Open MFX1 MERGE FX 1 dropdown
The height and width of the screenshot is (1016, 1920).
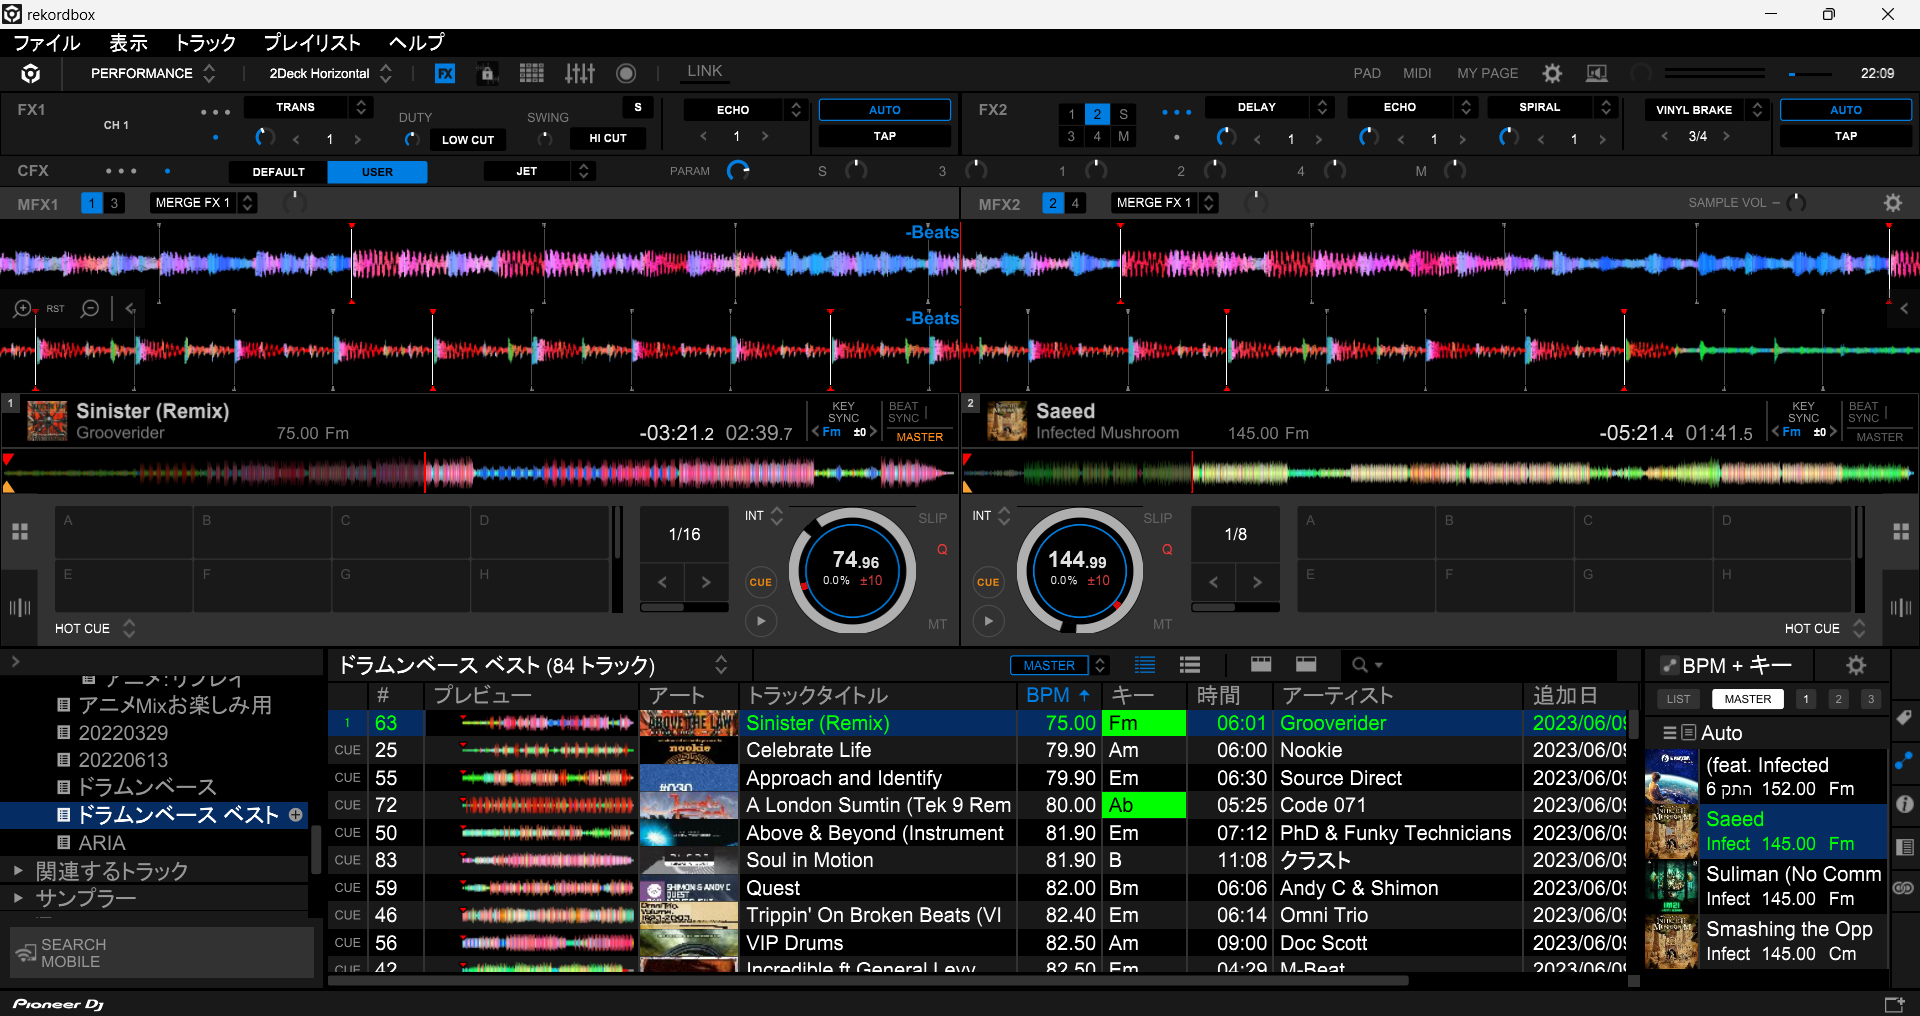pos(204,203)
